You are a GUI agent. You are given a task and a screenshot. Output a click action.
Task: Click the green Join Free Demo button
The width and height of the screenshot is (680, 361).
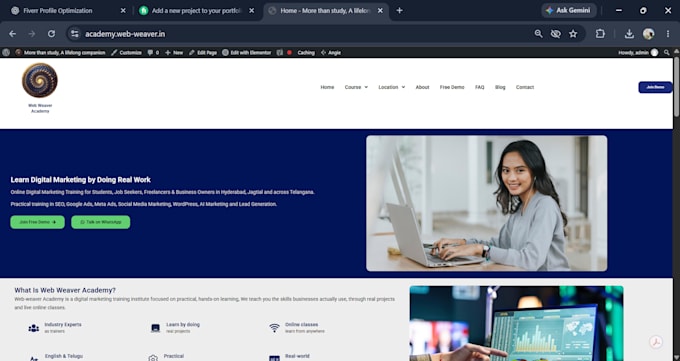point(38,222)
